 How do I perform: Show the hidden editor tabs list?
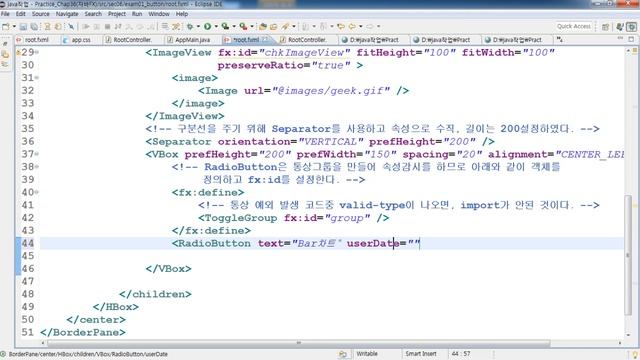(560, 40)
